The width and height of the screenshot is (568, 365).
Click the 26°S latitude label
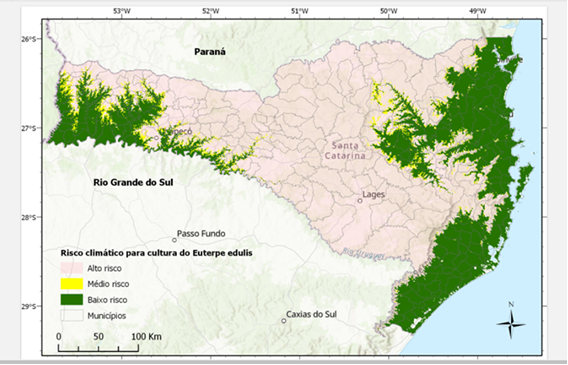point(29,39)
